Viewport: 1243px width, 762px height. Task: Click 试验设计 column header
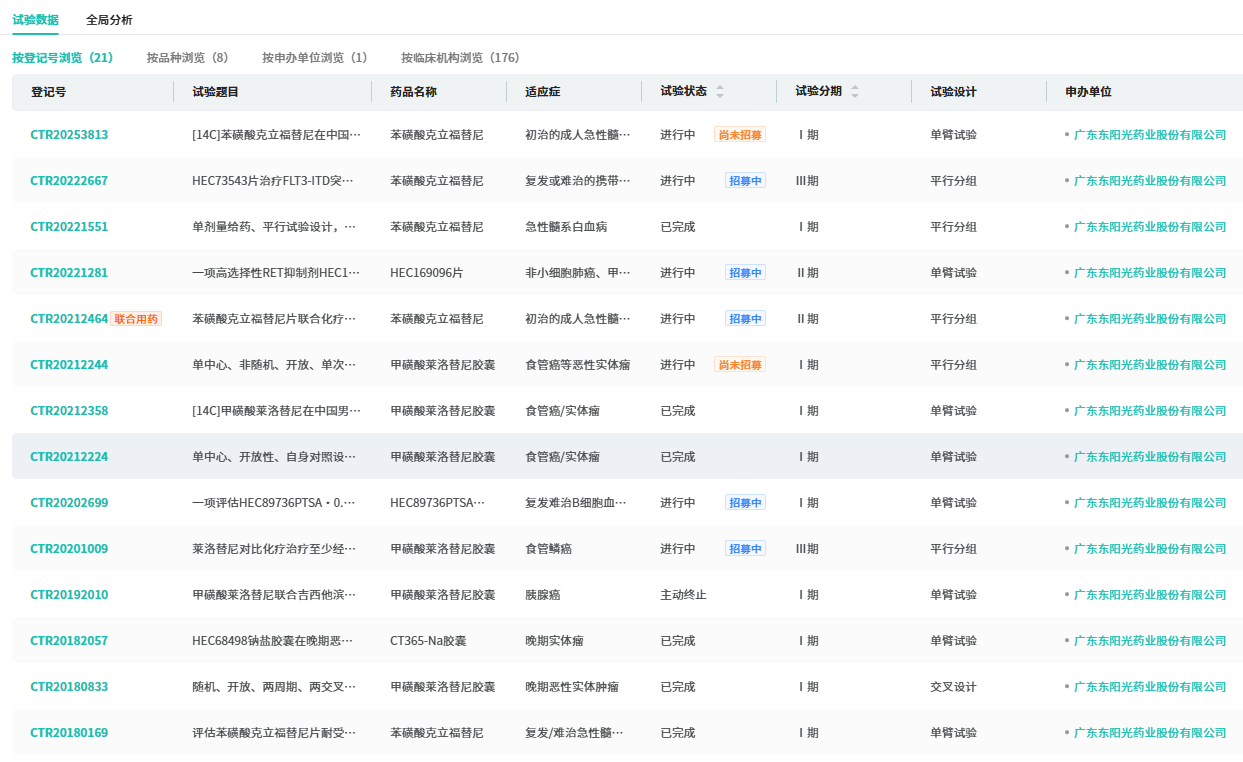pyautogui.click(x=953, y=92)
